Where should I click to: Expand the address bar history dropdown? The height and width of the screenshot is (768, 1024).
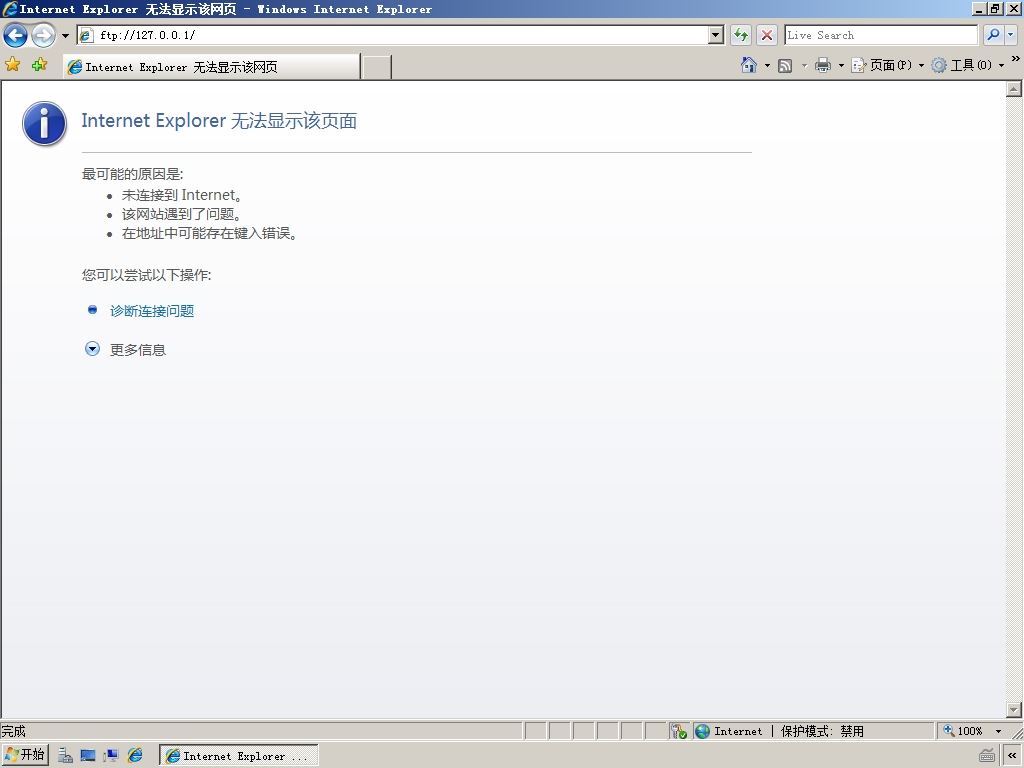(716, 35)
